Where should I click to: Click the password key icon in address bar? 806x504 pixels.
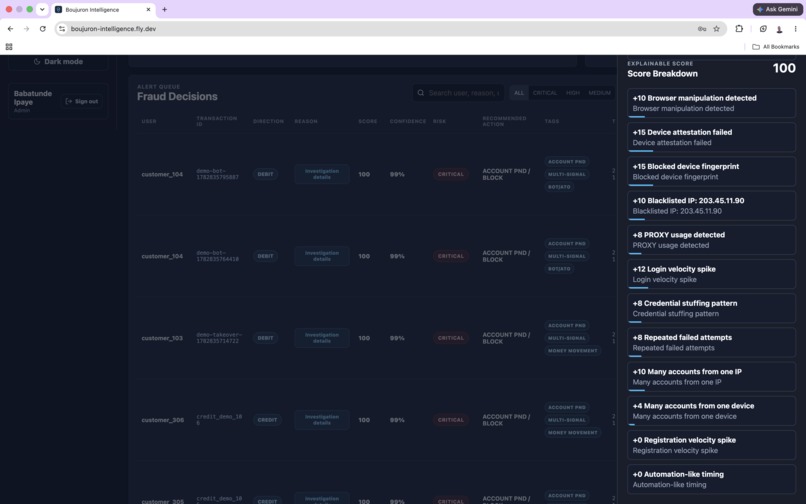point(702,29)
